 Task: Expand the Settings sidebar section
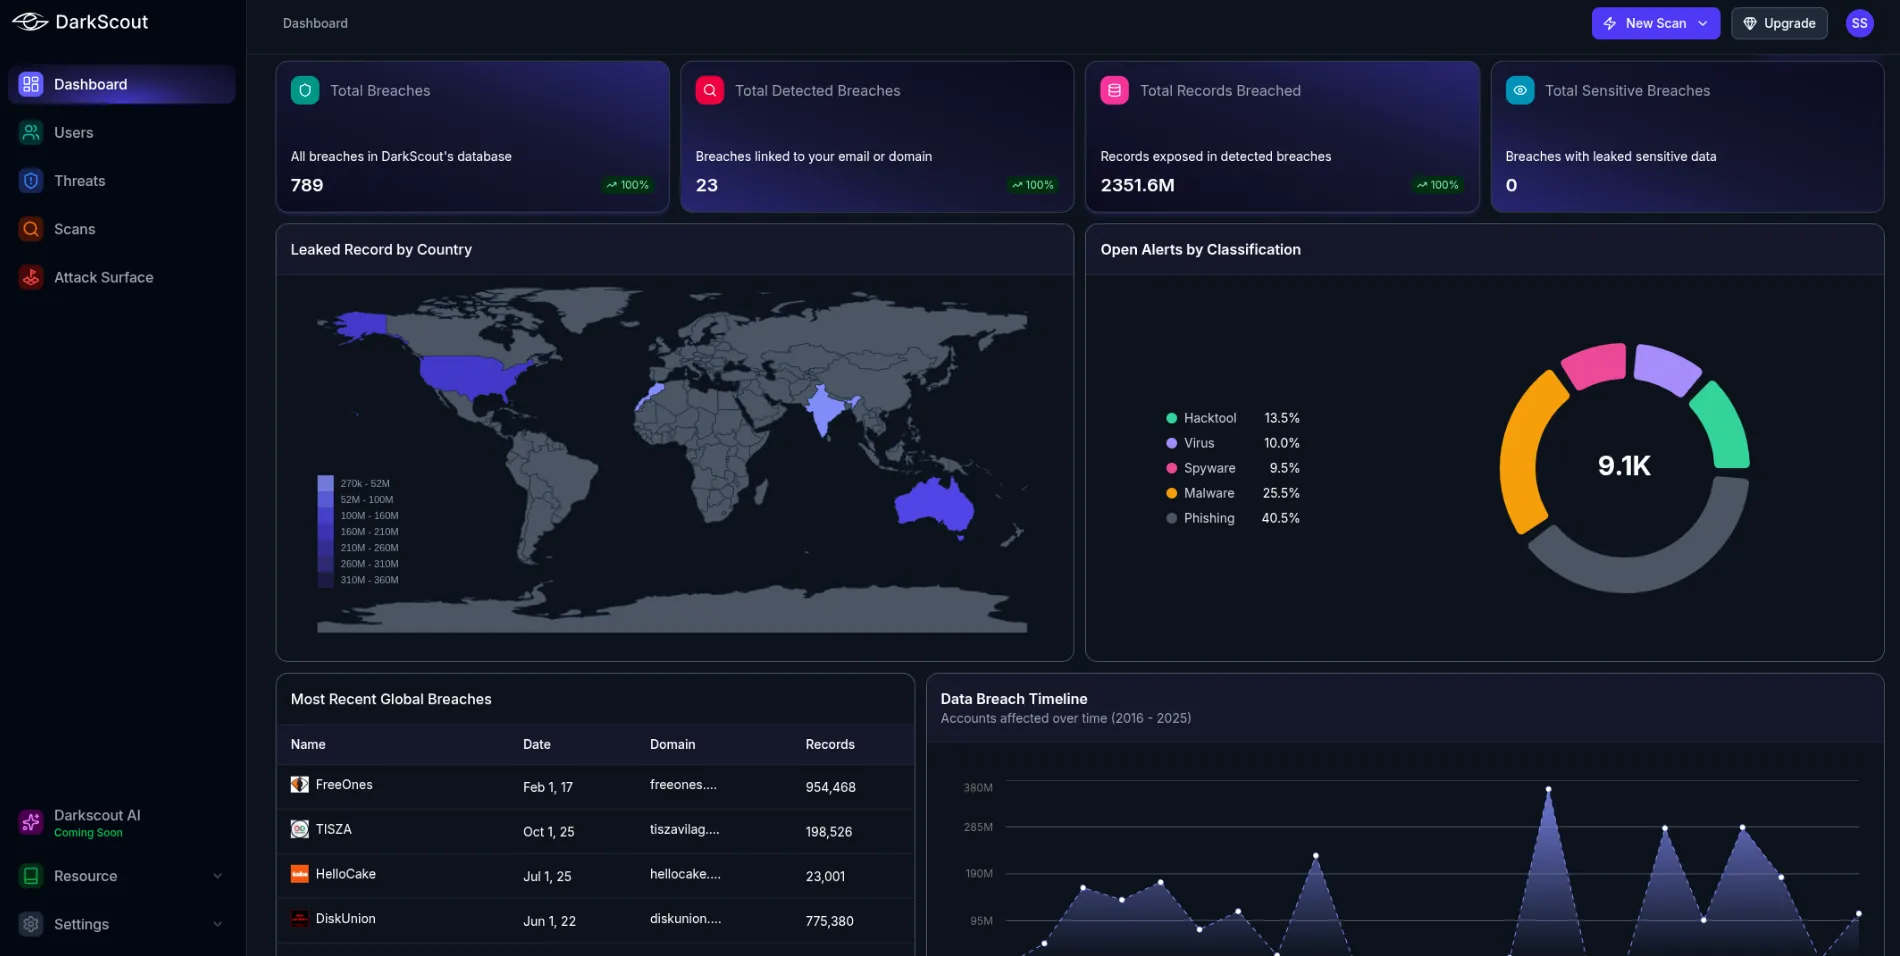[x=120, y=924]
